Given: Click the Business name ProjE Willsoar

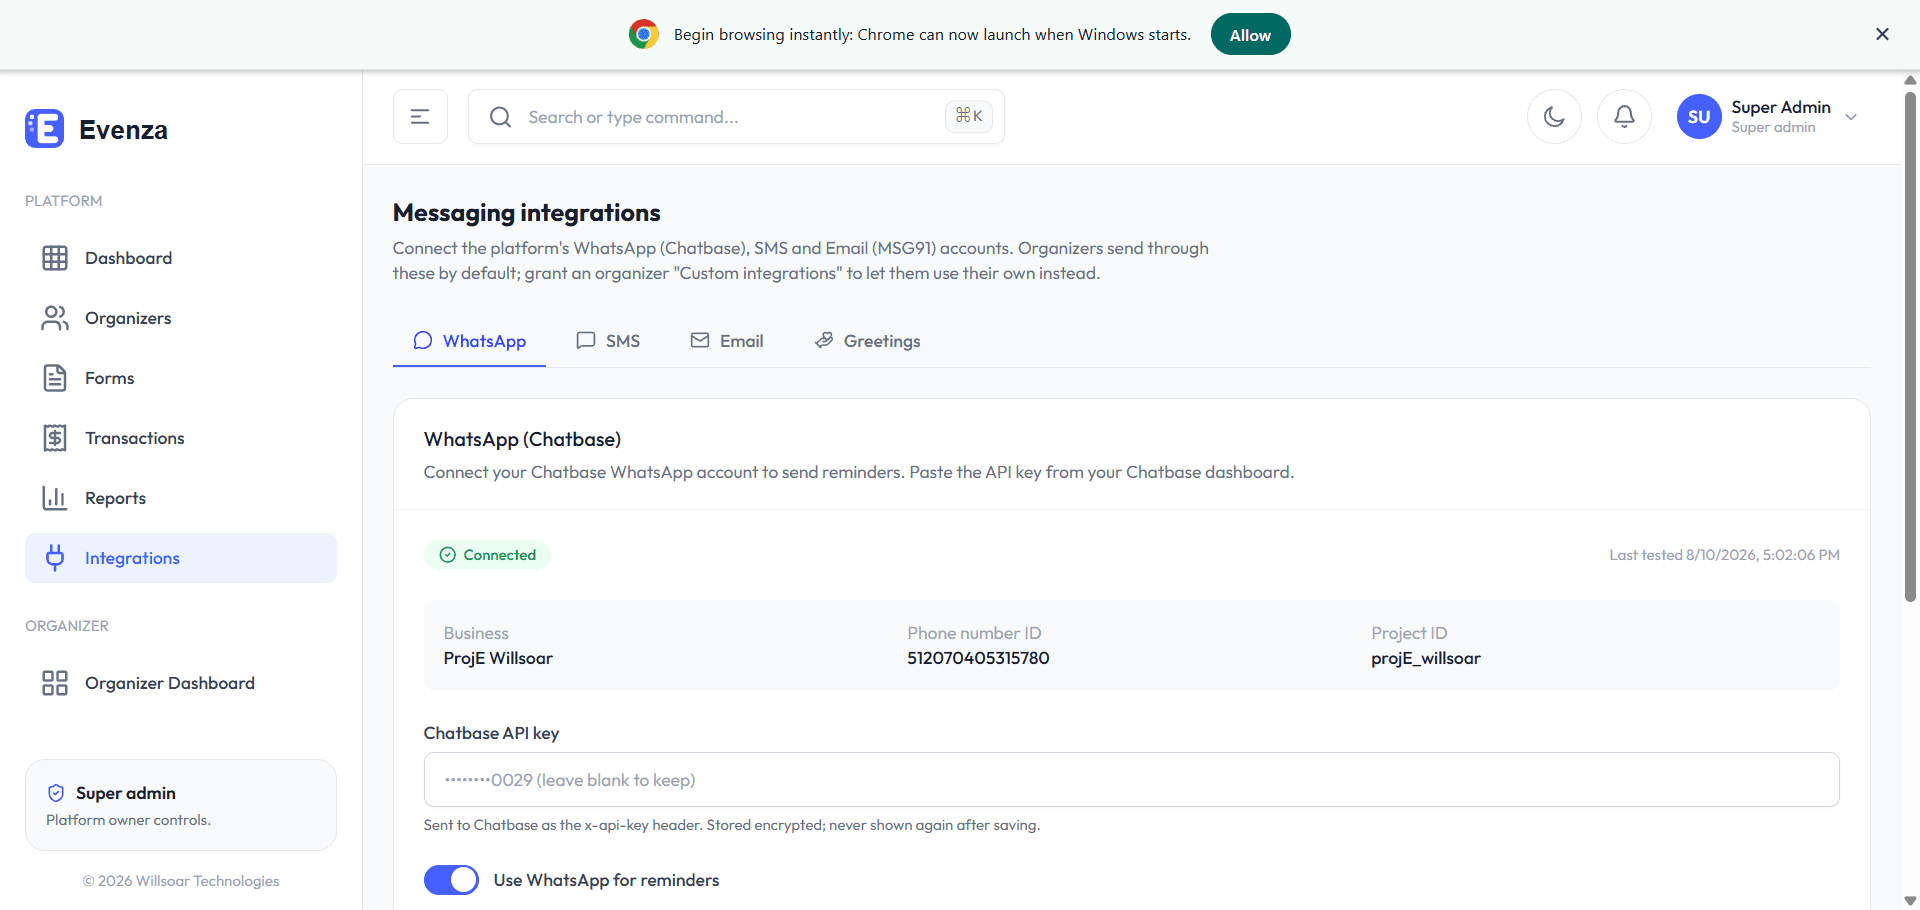Looking at the screenshot, I should point(498,658).
